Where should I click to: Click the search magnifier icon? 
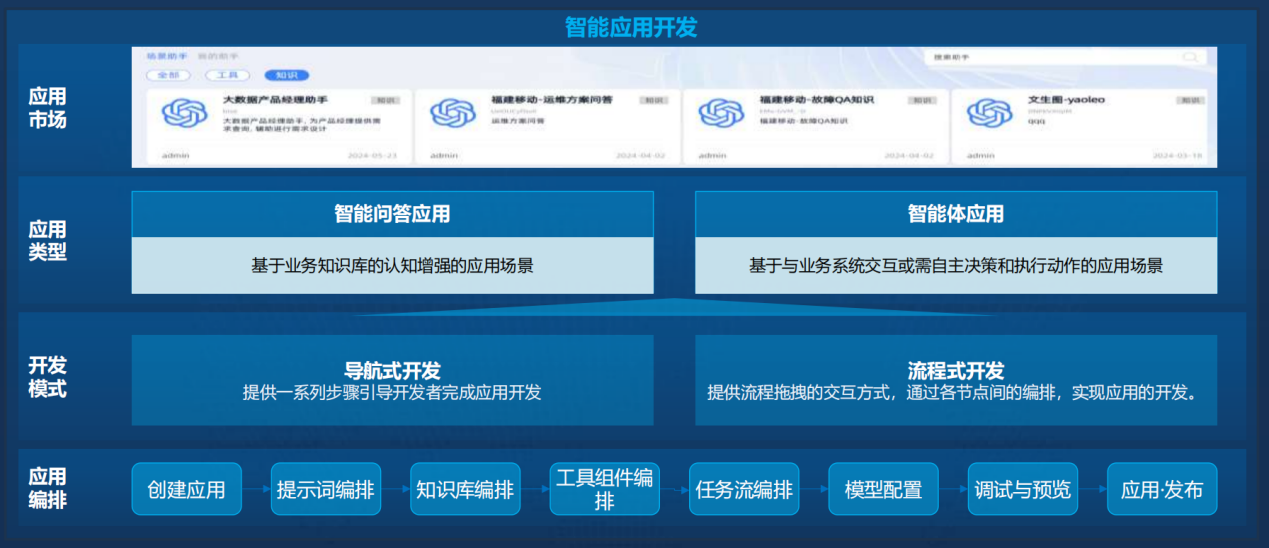[1190, 58]
